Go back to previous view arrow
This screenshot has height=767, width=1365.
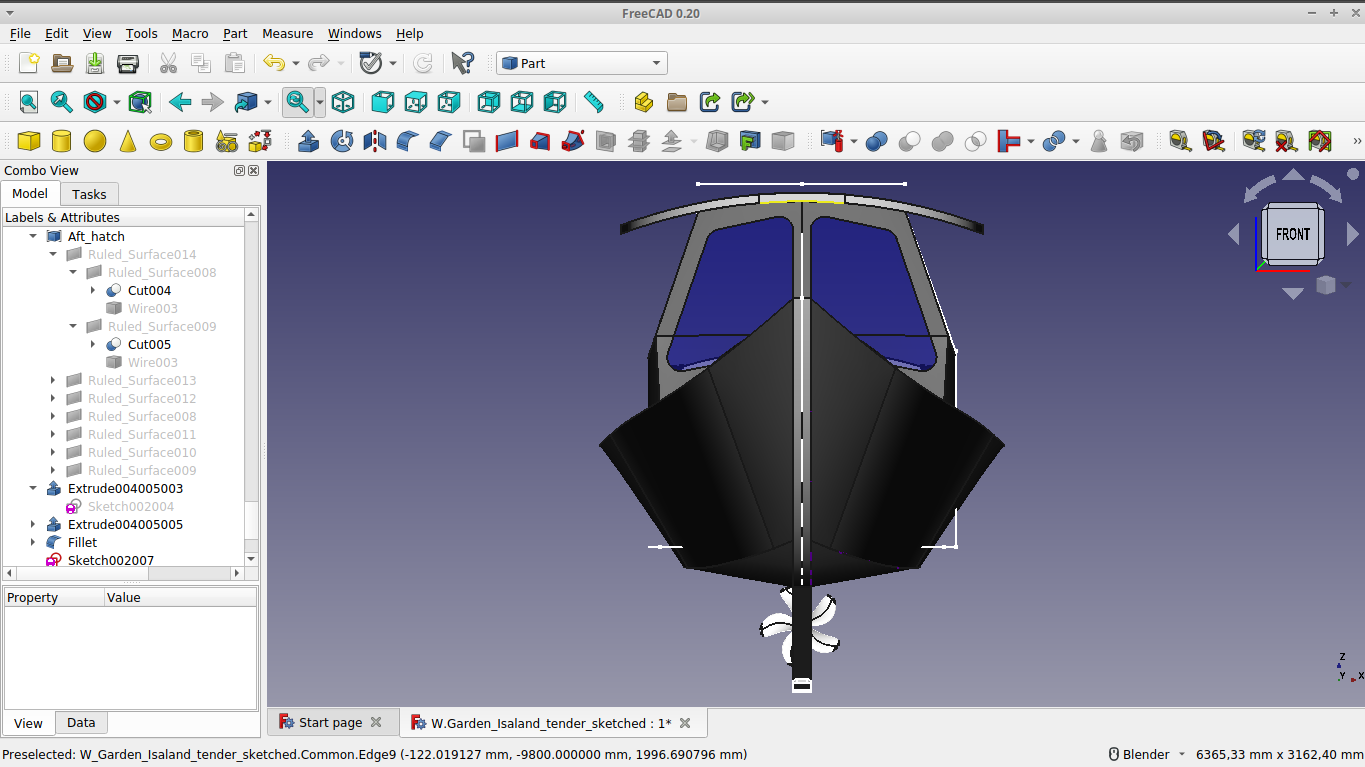coord(180,102)
